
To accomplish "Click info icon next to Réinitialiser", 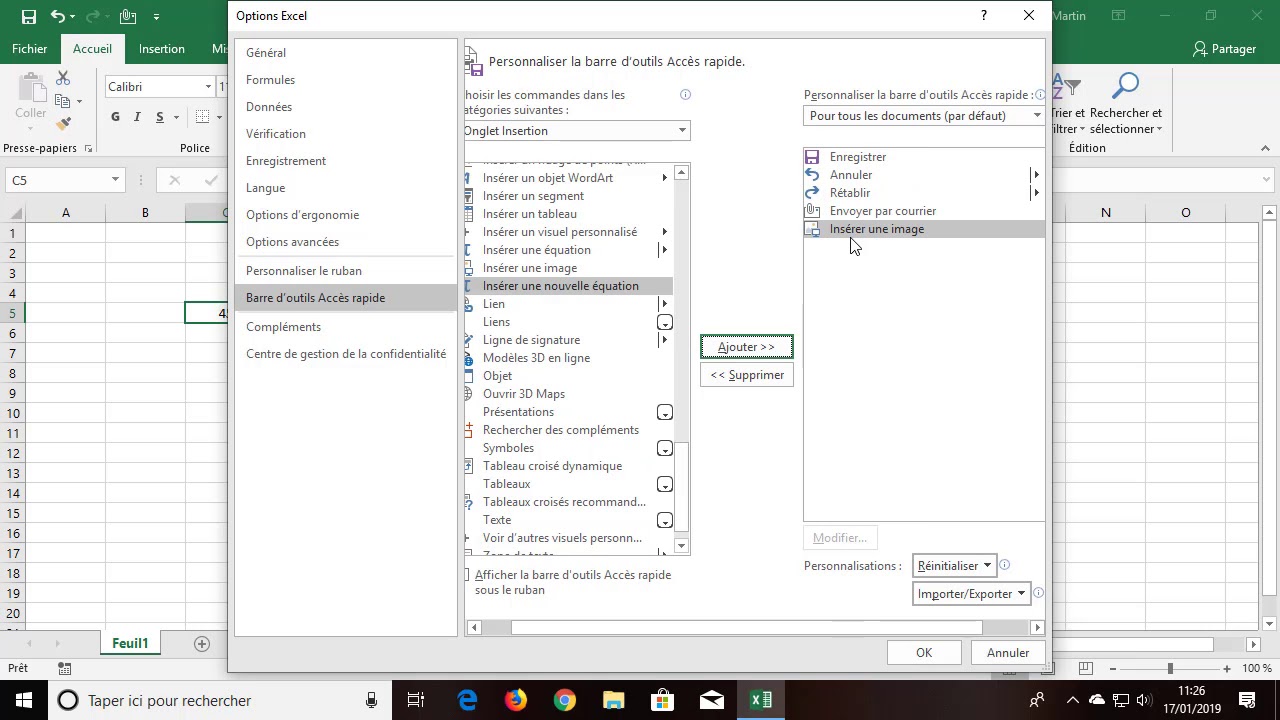I will (1004, 565).
